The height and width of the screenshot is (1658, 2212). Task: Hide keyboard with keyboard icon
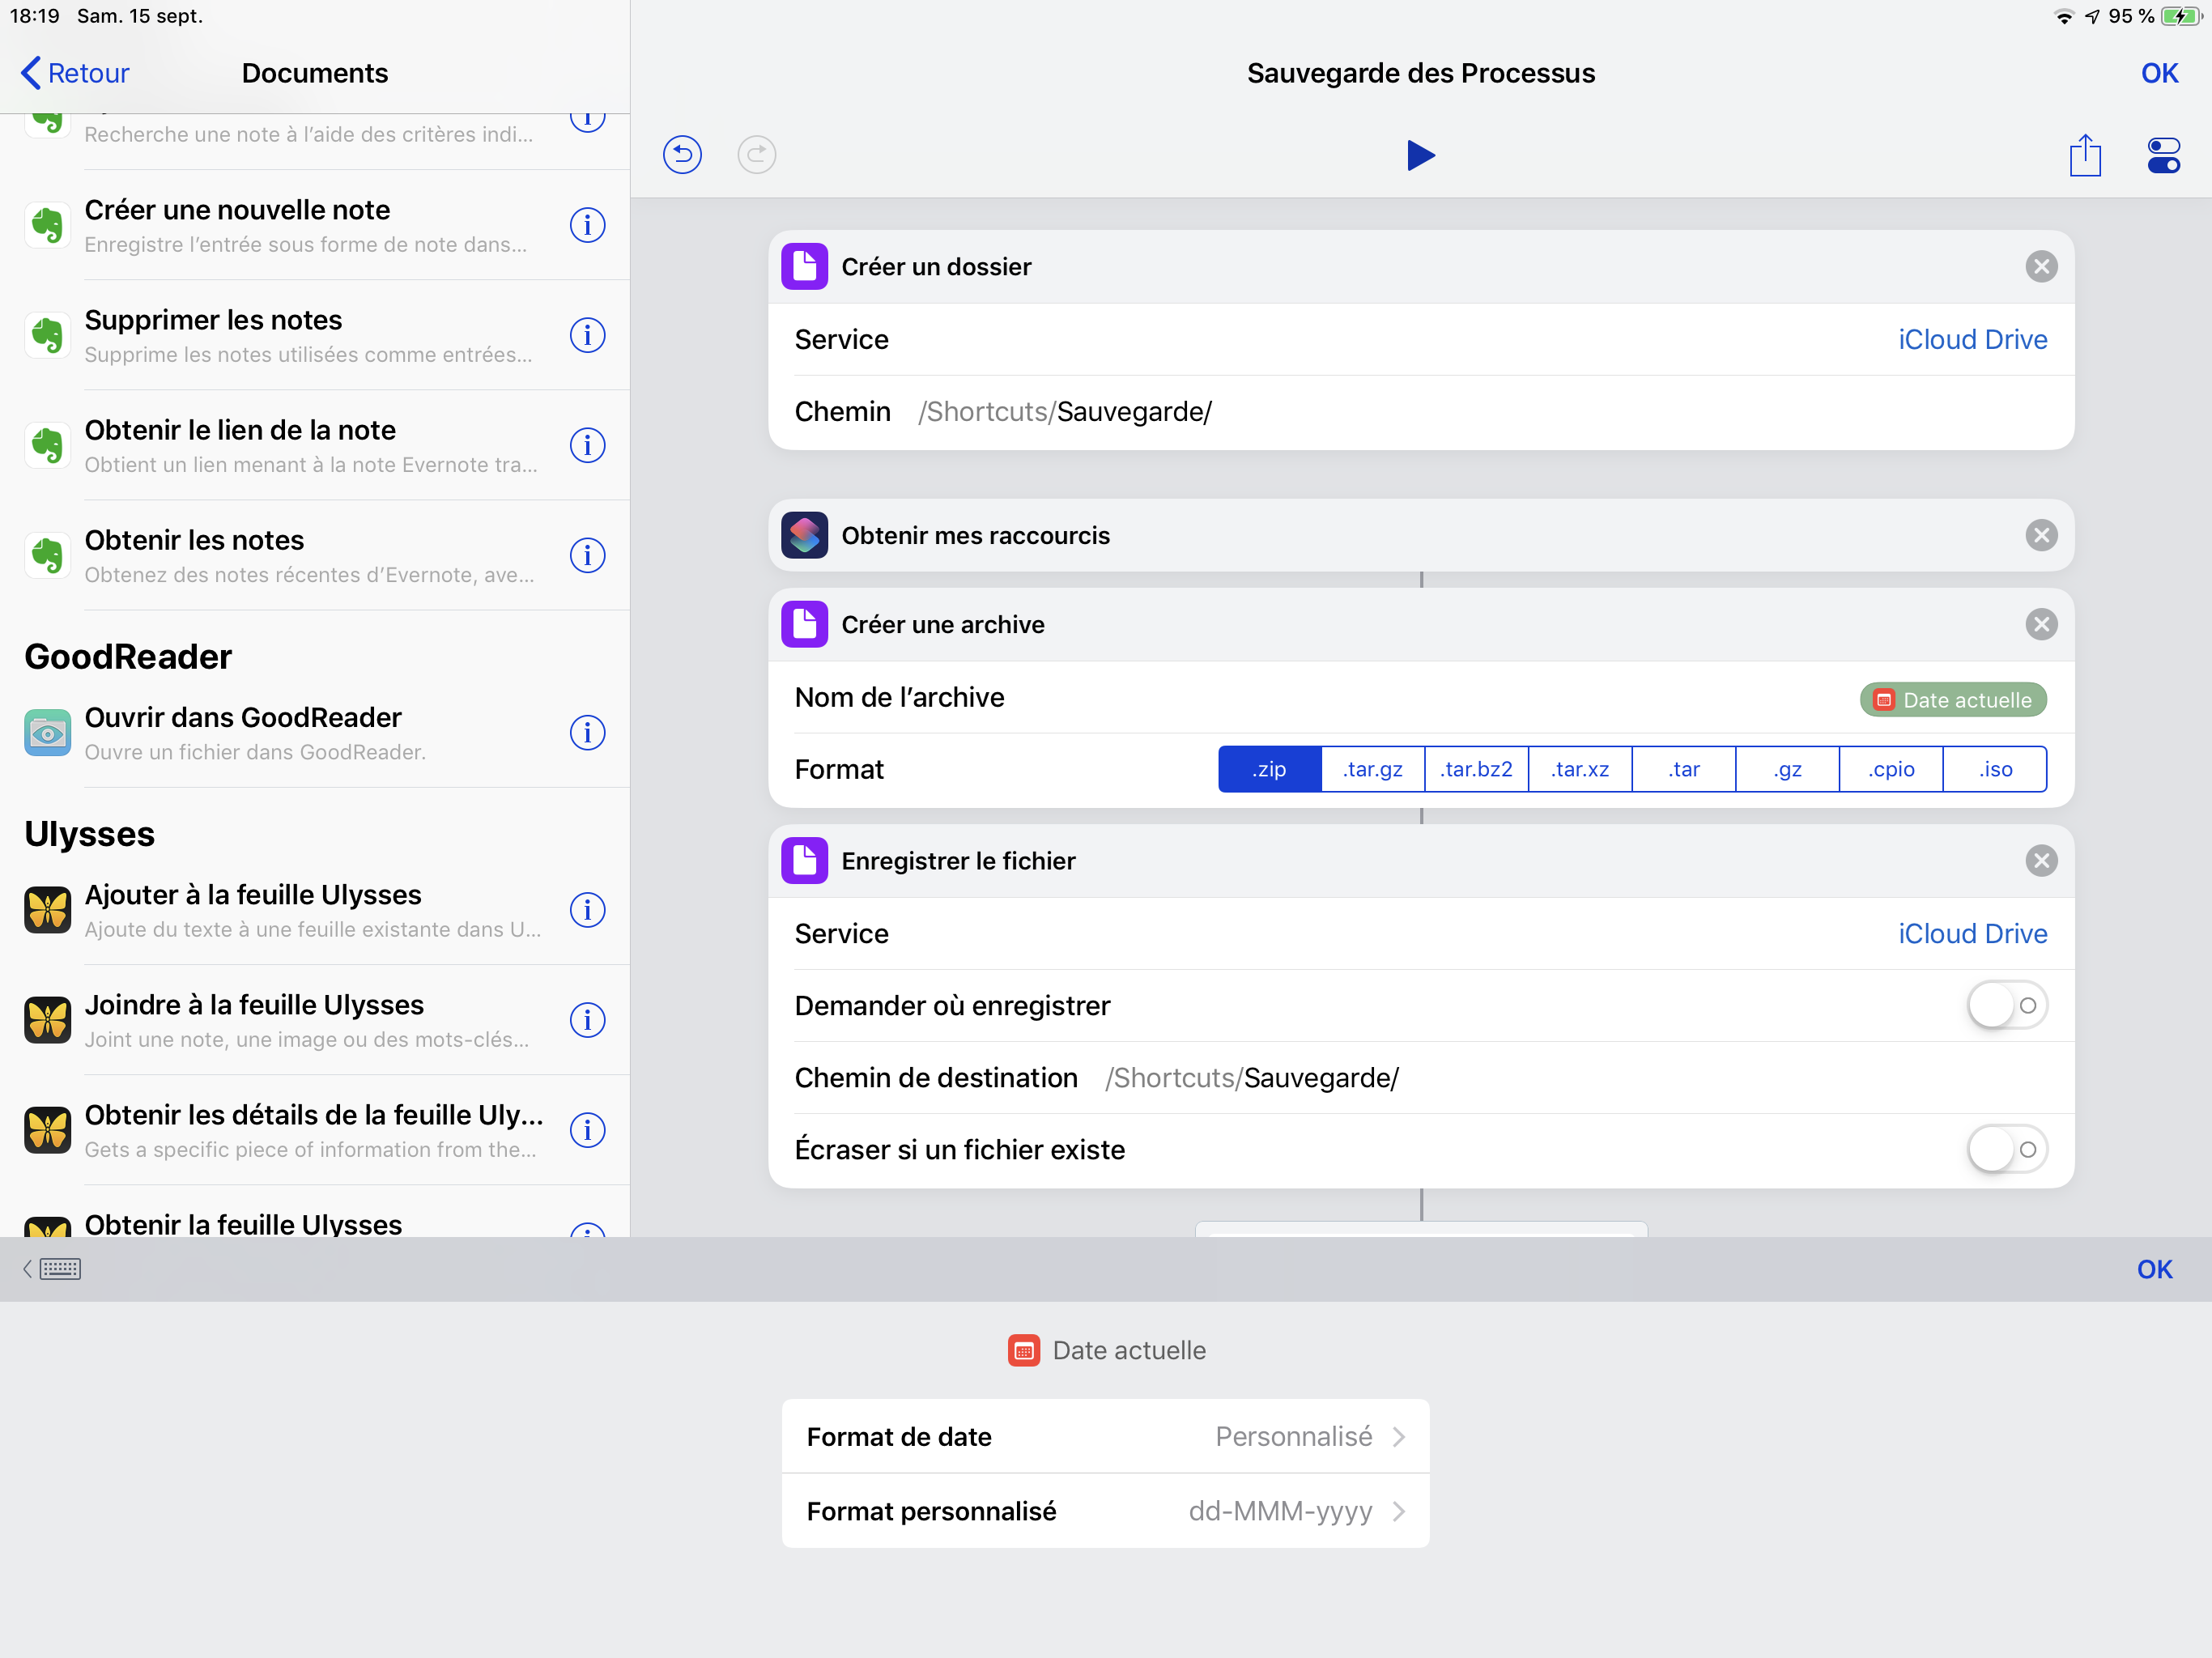pos(58,1269)
